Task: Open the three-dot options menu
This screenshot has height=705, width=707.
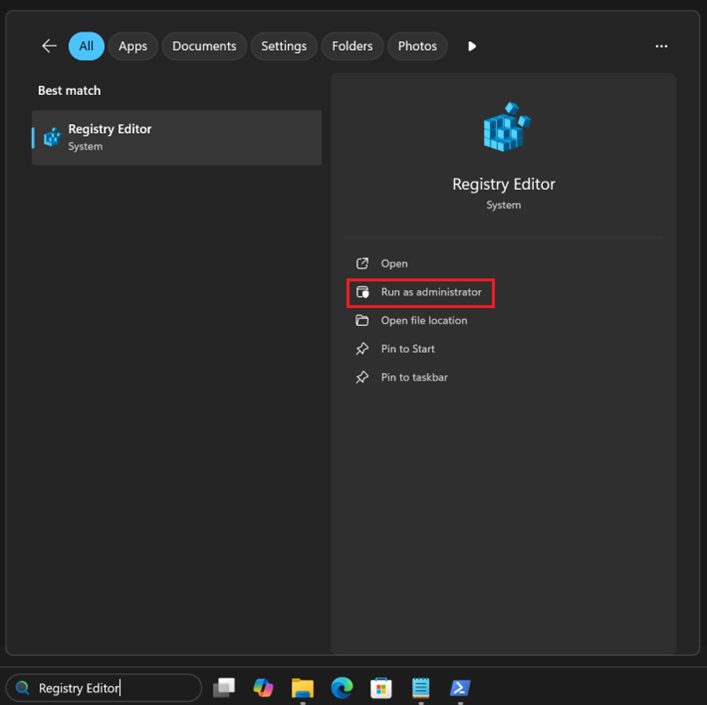Action: [x=661, y=46]
